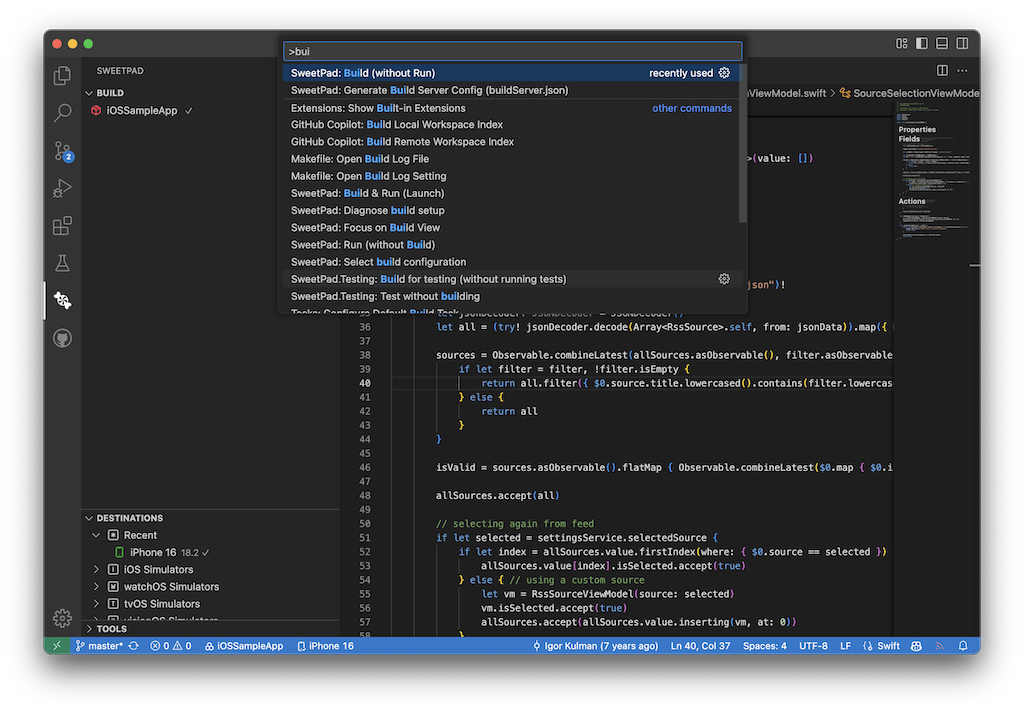Select SweetPad: Diagnose build setup from the palette

pyautogui.click(x=400, y=210)
